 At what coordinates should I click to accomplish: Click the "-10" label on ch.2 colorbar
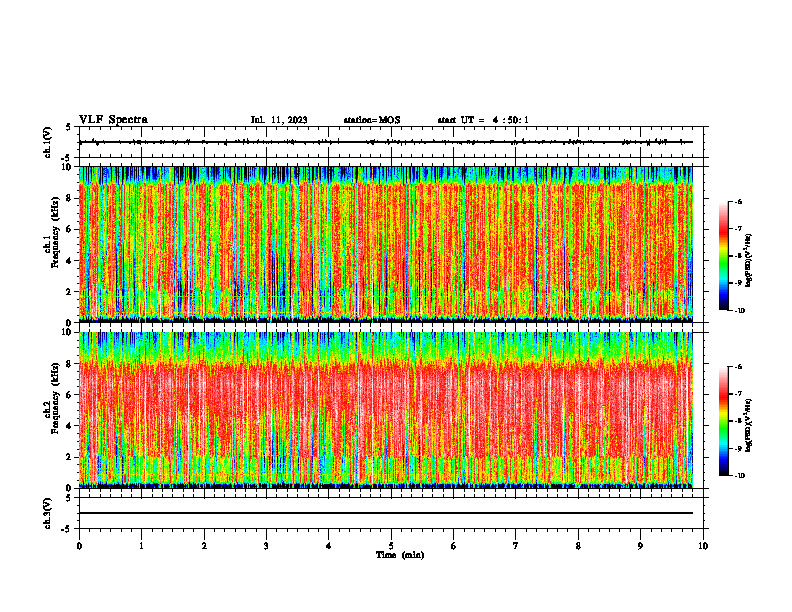point(739,476)
